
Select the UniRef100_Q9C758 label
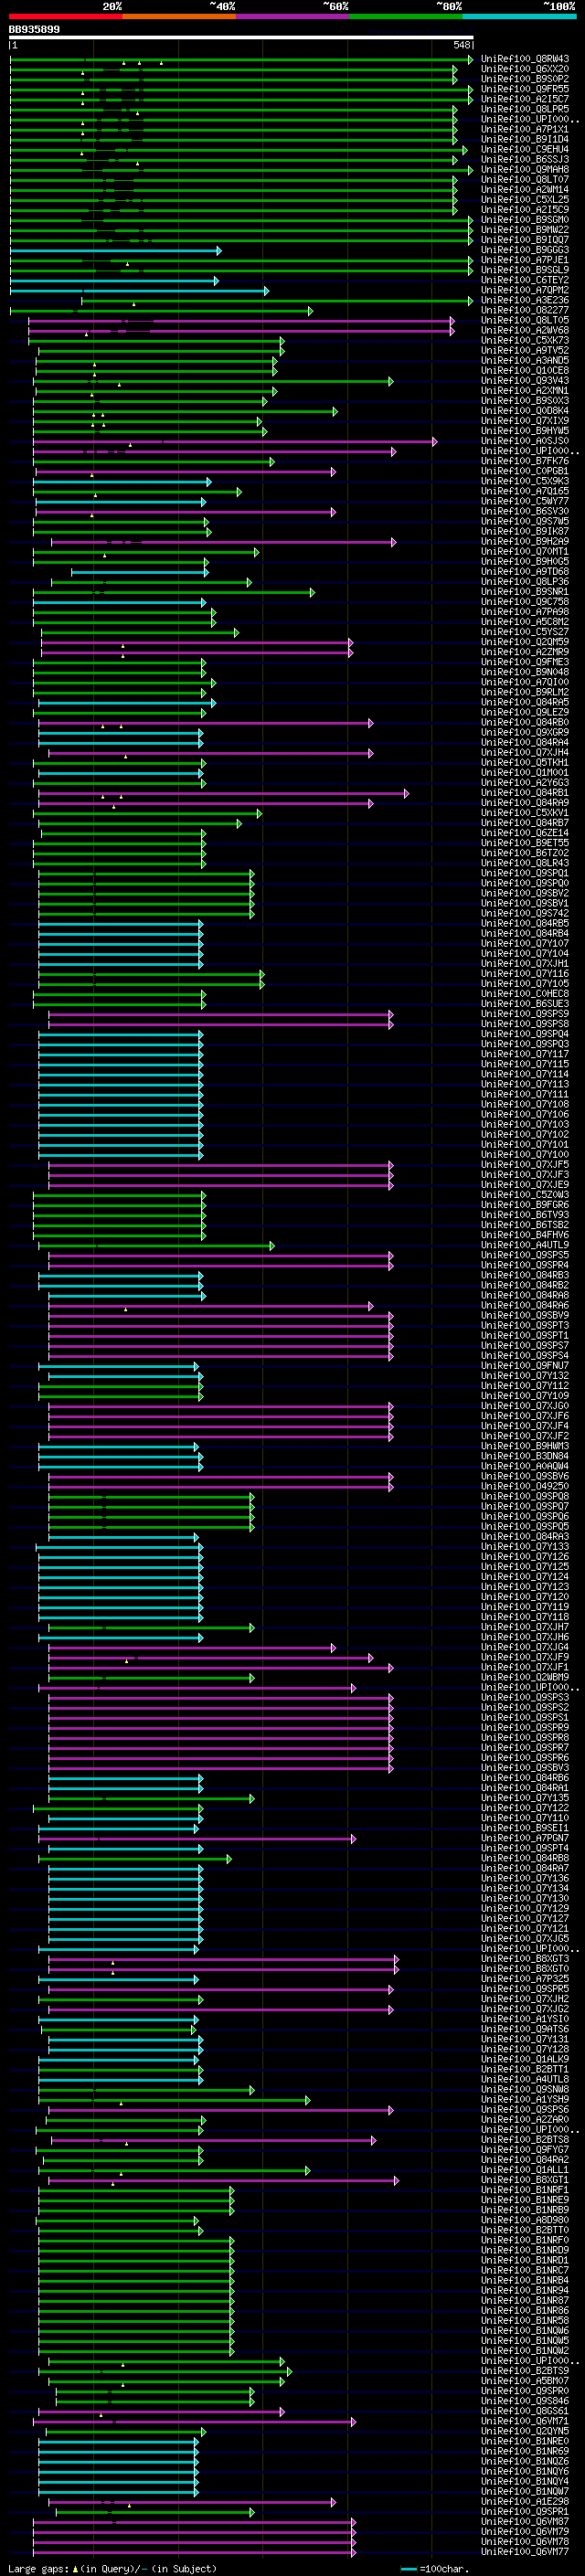pyautogui.click(x=525, y=601)
